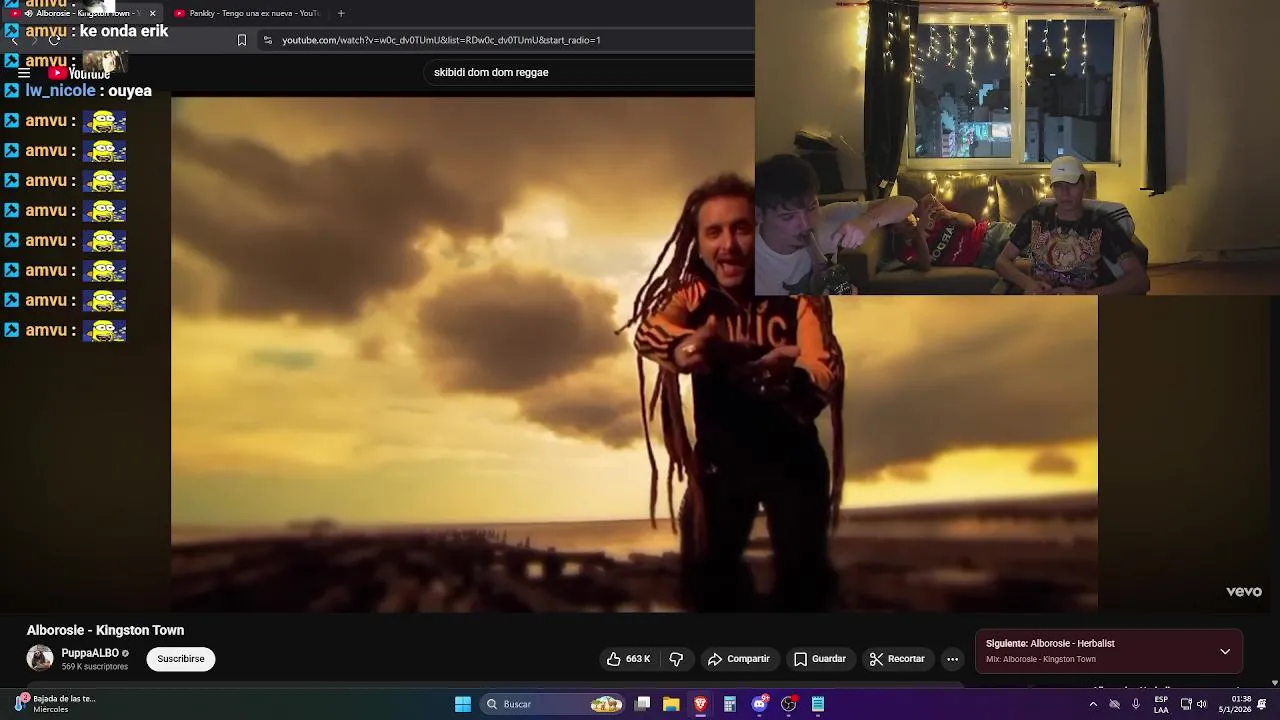Click the video title Alborosie - Kingston Town

click(105, 630)
